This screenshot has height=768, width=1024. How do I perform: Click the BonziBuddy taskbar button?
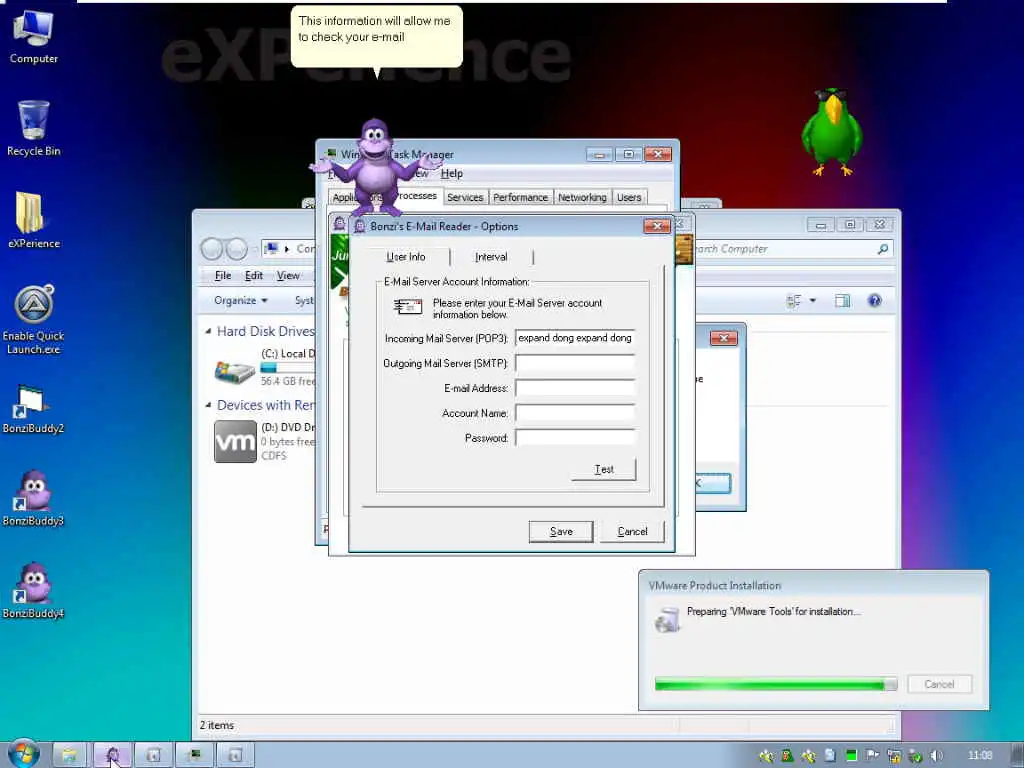112,755
